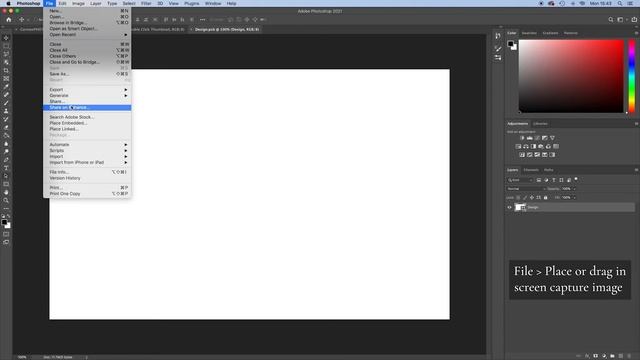Screen dimensions: 640x360
Task: Toggle lock image pixels
Action: pos(525,198)
